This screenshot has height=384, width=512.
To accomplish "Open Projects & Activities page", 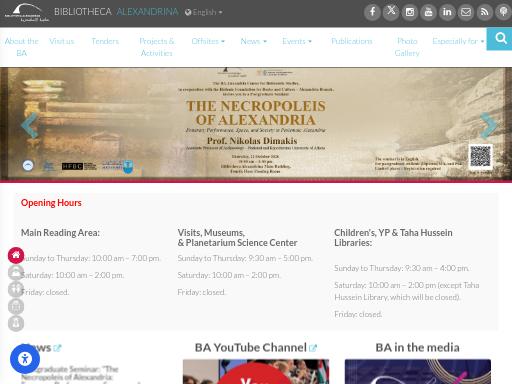I will (x=157, y=47).
